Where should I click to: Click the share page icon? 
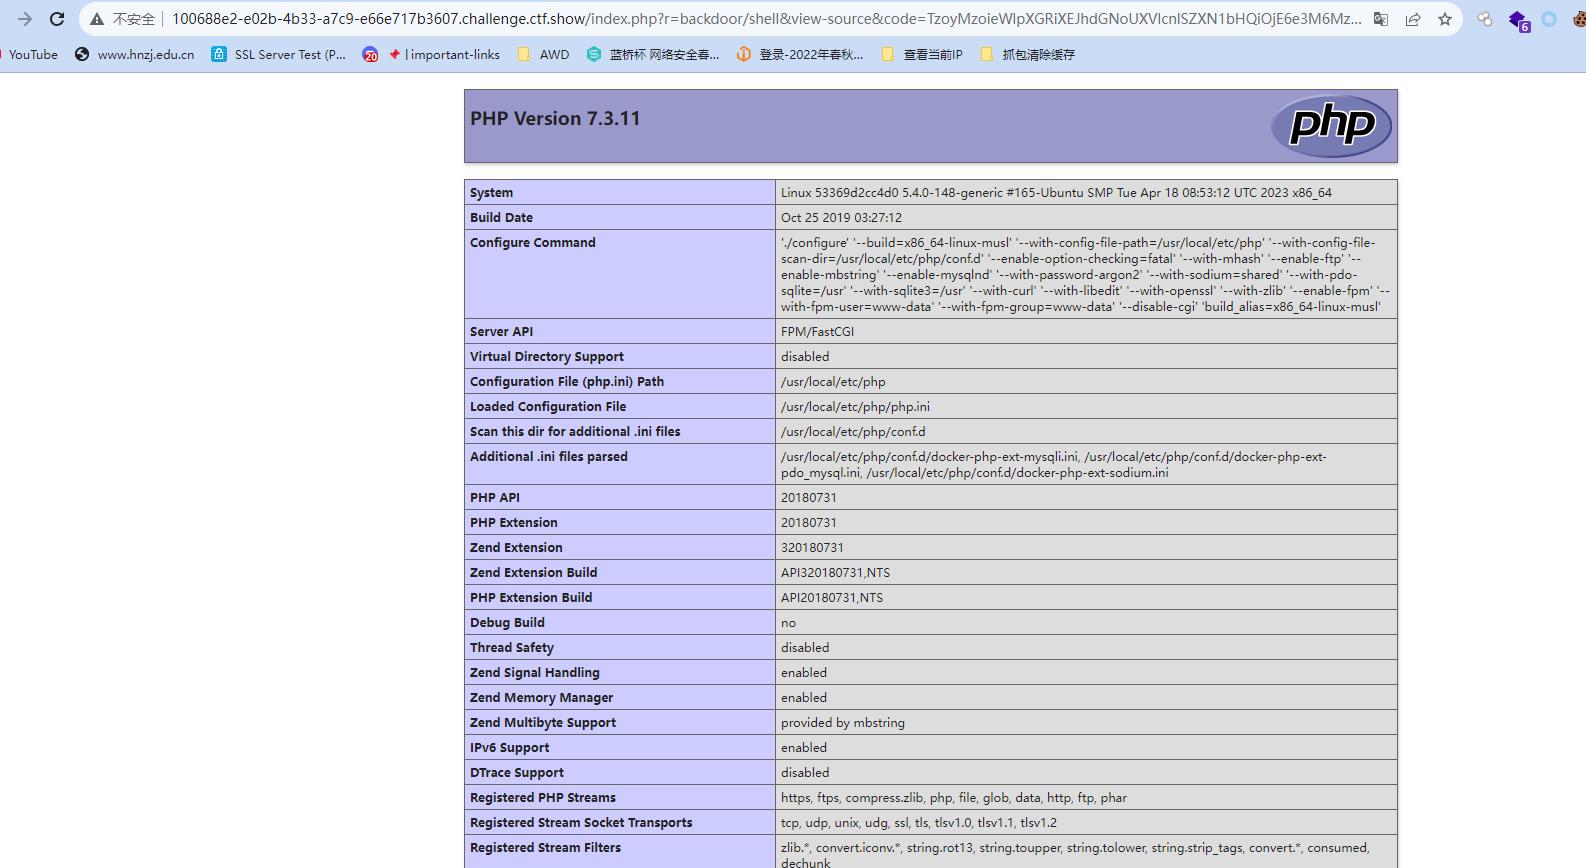coord(1413,19)
